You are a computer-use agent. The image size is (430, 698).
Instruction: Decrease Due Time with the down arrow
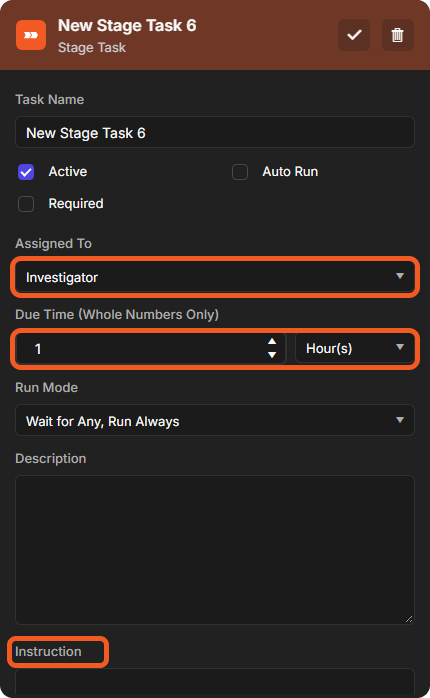(x=272, y=355)
